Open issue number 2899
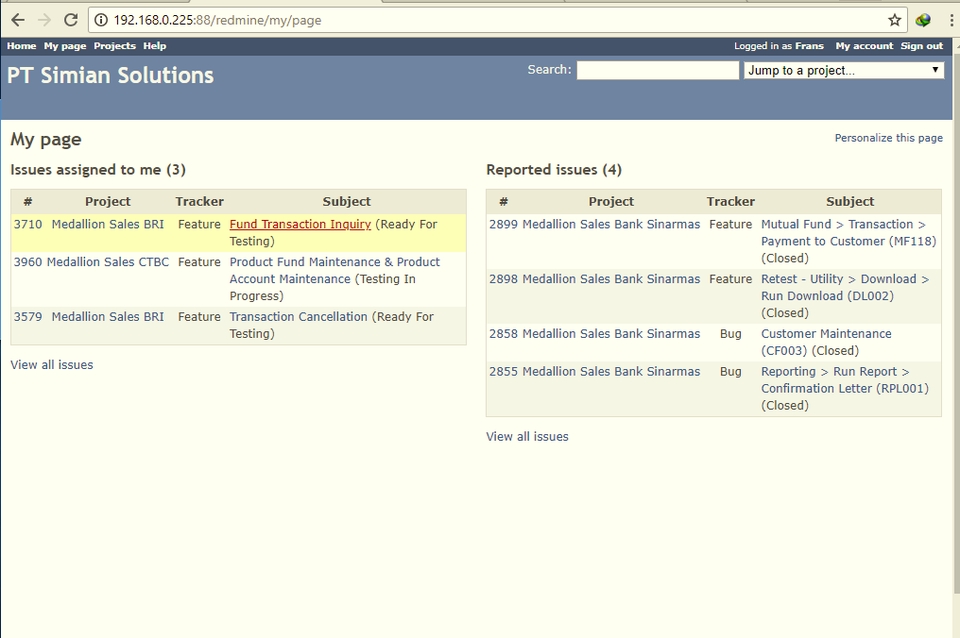The width and height of the screenshot is (960, 638). (x=503, y=224)
